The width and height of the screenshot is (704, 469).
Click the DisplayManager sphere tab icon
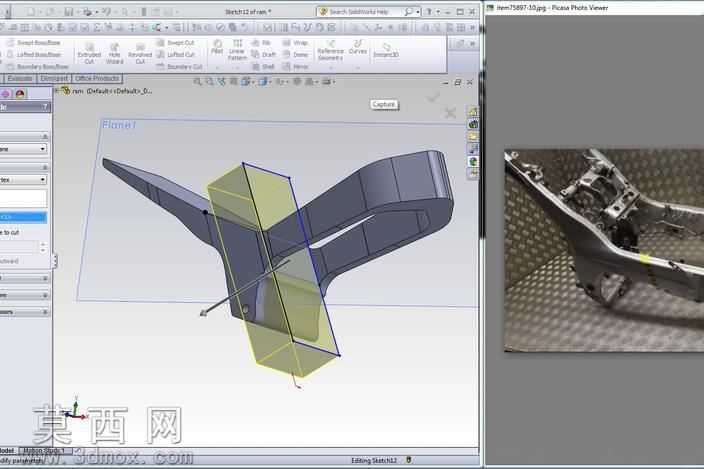(x=20, y=94)
